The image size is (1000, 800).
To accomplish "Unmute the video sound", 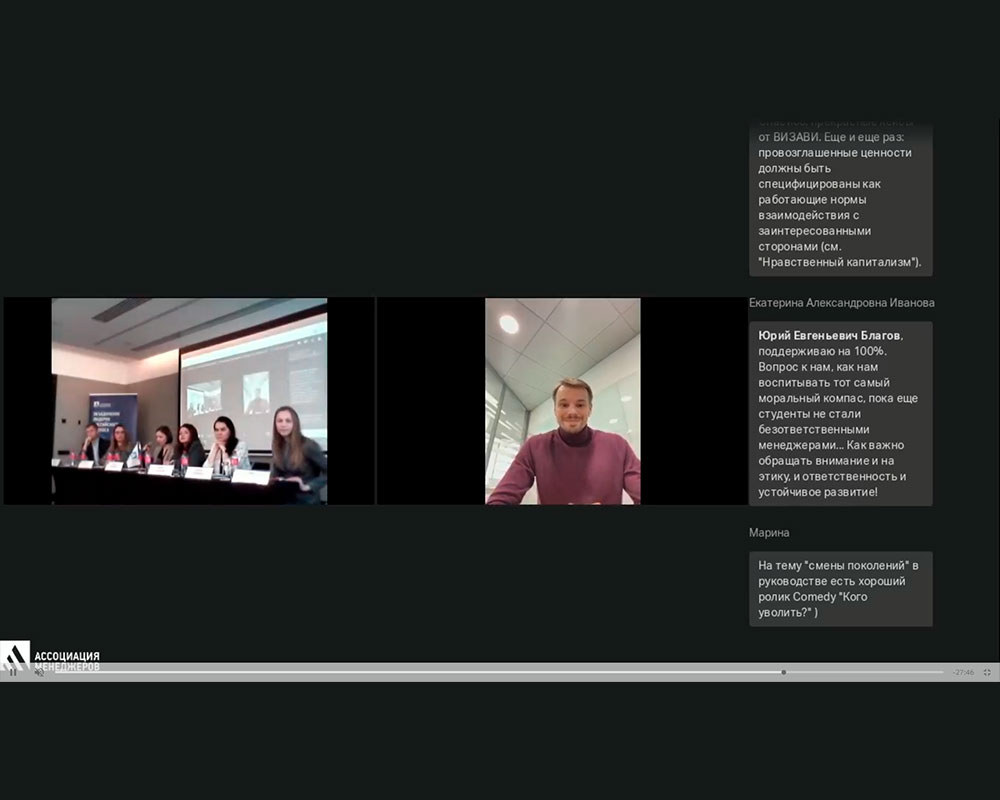I will point(39,672).
